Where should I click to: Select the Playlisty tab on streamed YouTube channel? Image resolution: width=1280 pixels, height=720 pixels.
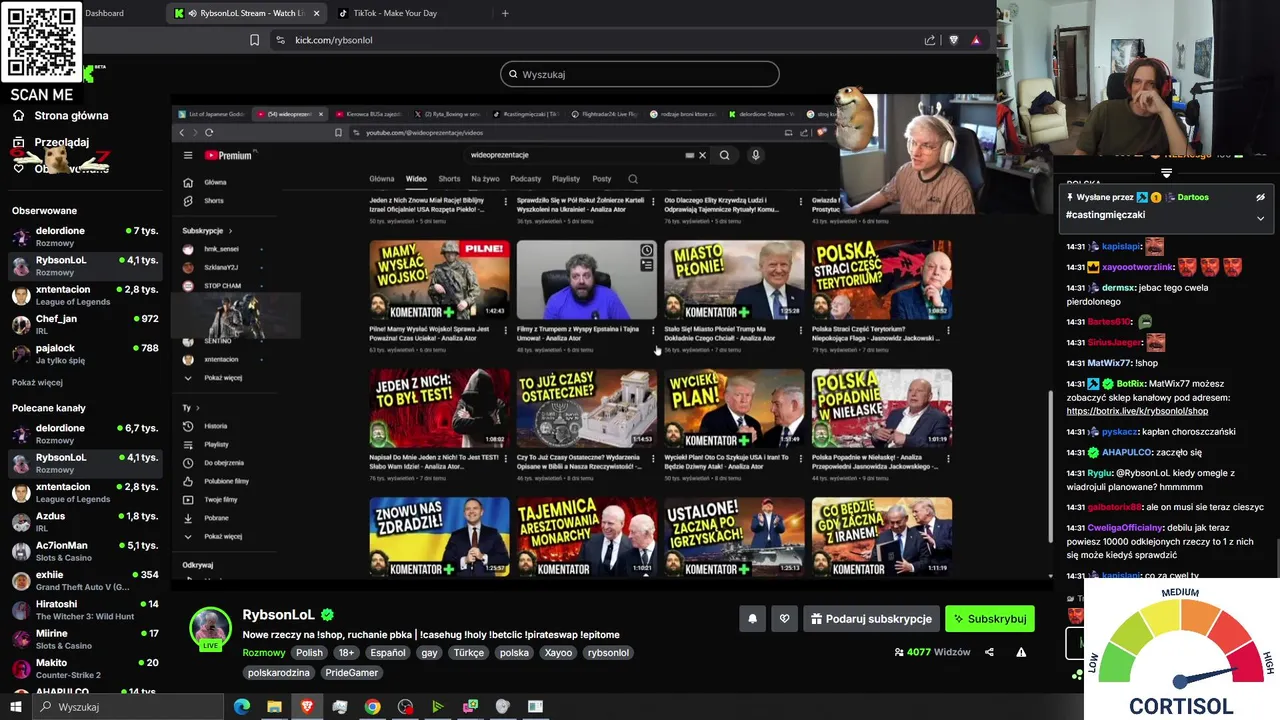[x=566, y=179]
